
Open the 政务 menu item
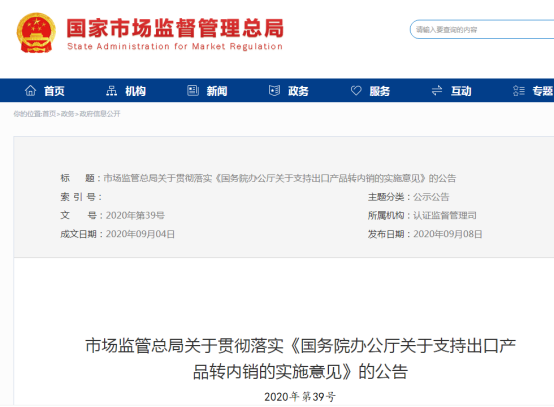[x=298, y=91]
